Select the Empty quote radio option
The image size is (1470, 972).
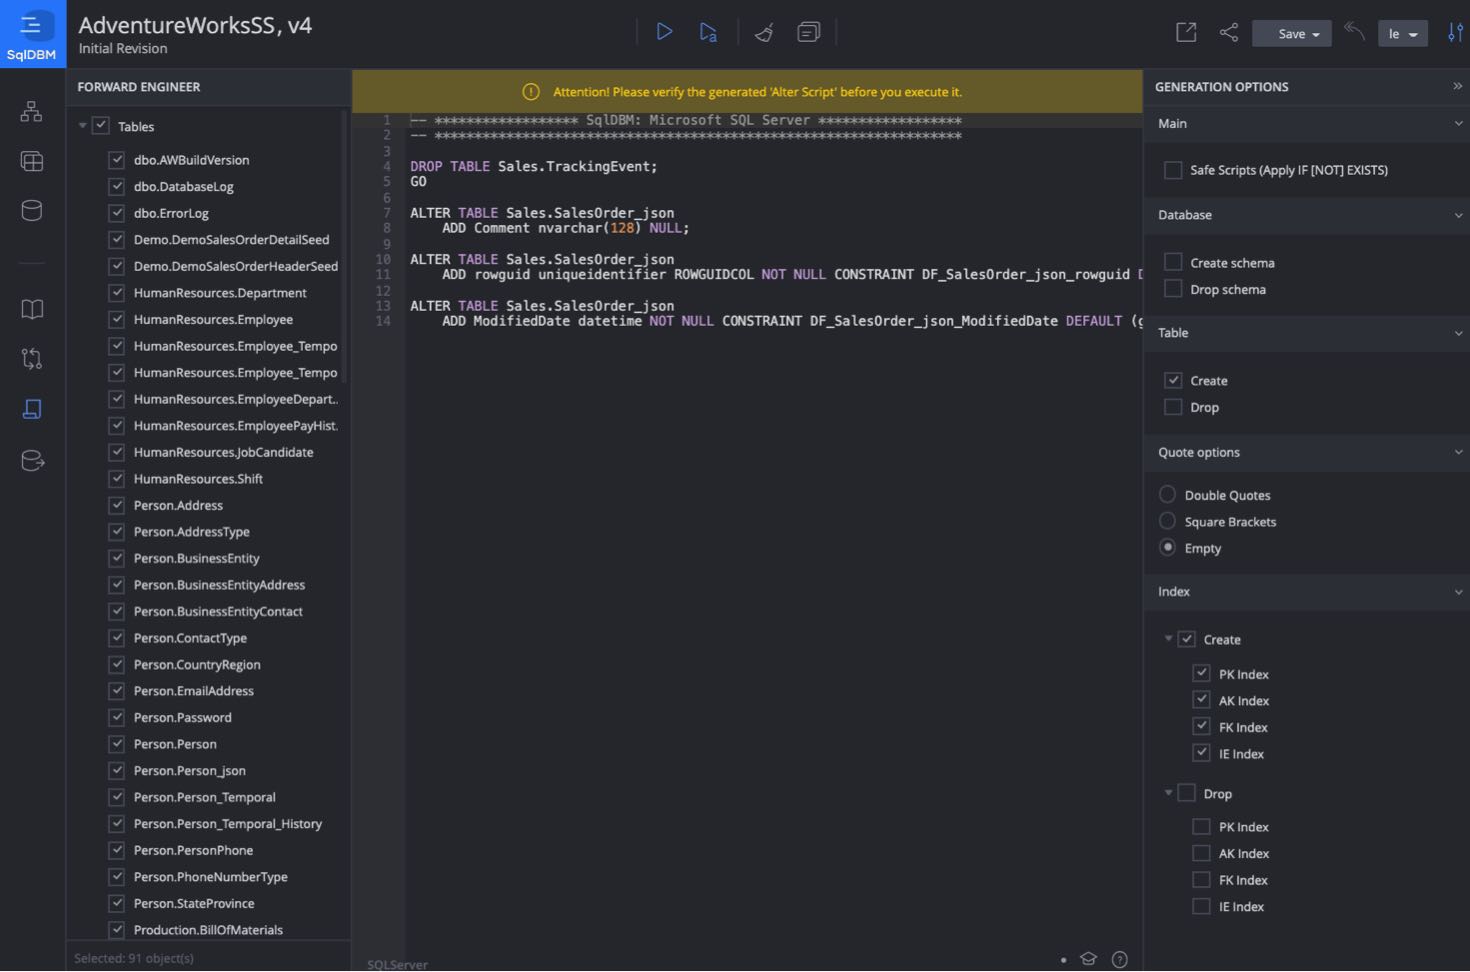(x=1167, y=547)
